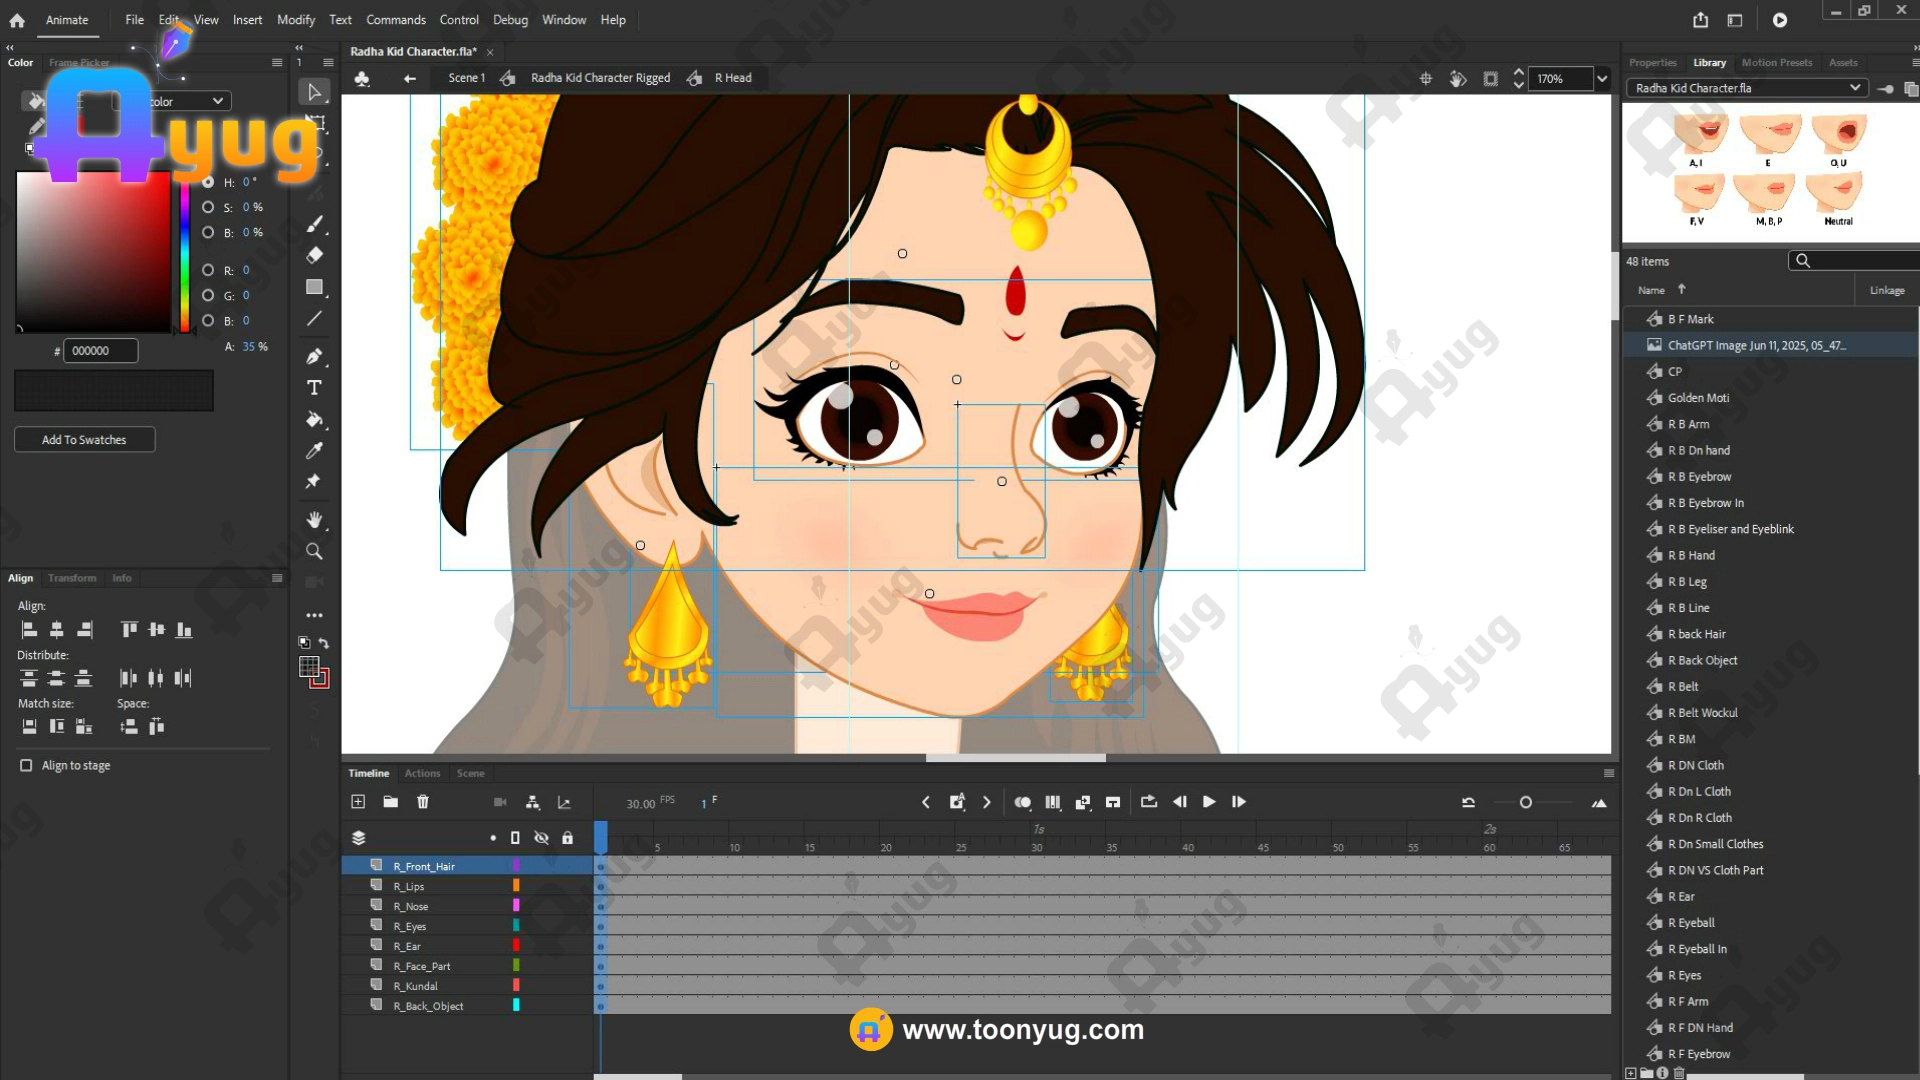Screen dimensions: 1920x1080
Task: Expand the color type dropdown
Action: pos(217,101)
